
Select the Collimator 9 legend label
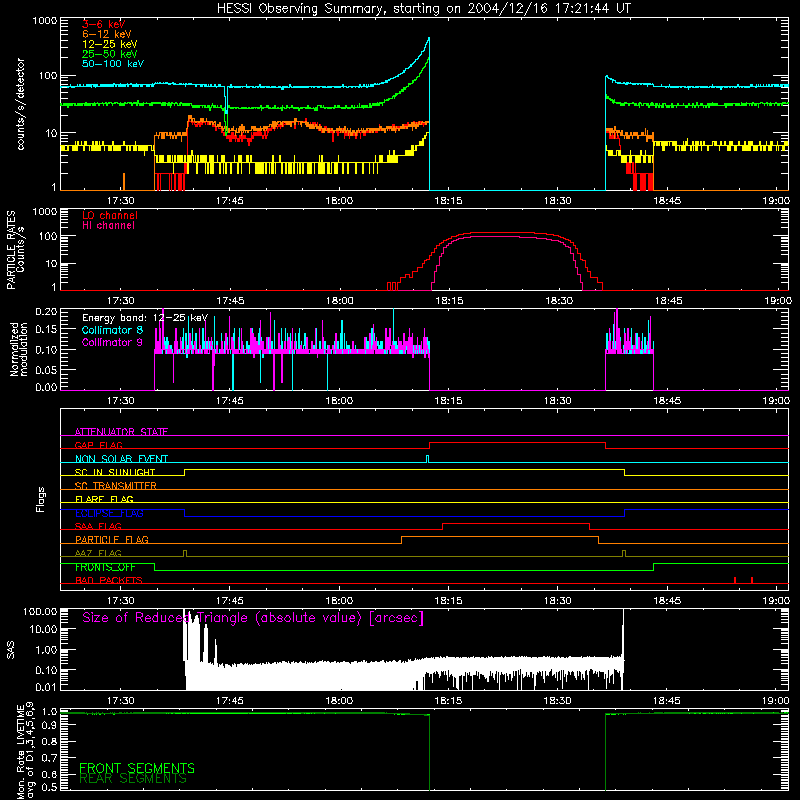[112, 342]
